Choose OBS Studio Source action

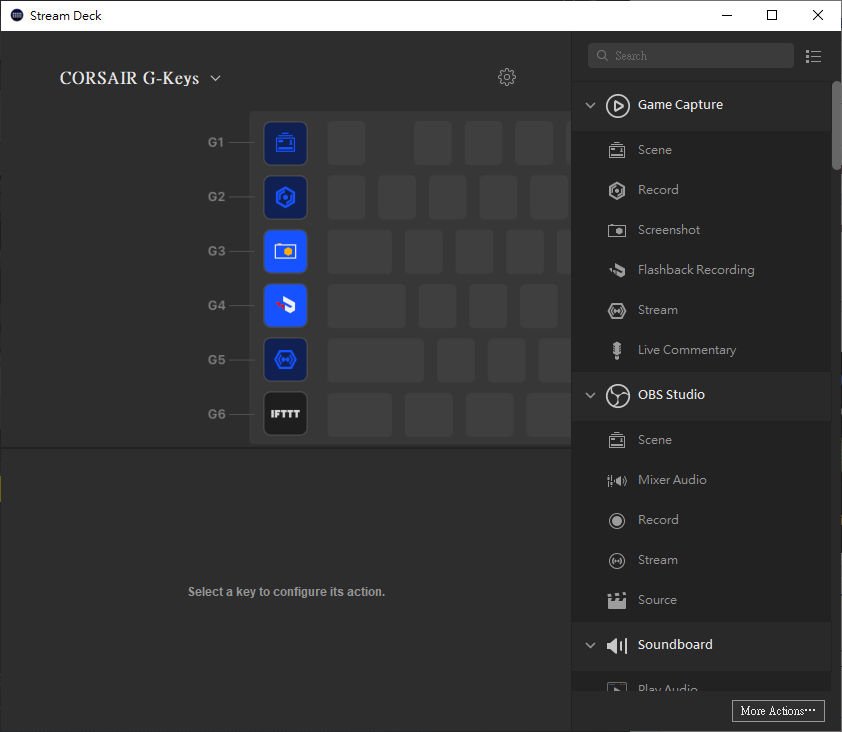(x=701, y=600)
